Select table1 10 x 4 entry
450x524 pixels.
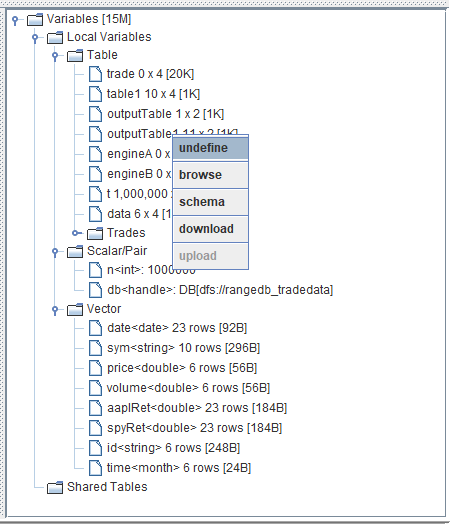tap(153, 94)
